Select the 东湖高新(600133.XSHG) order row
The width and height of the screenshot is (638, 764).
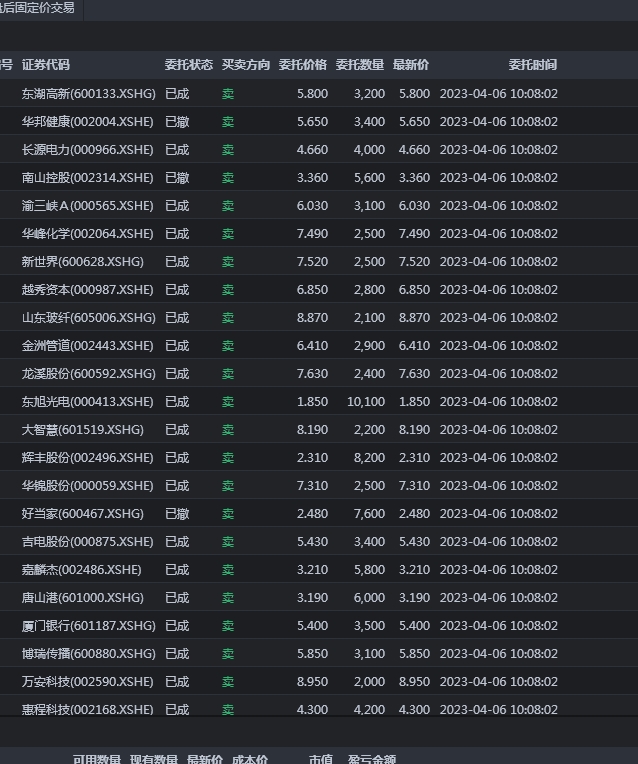[319, 94]
